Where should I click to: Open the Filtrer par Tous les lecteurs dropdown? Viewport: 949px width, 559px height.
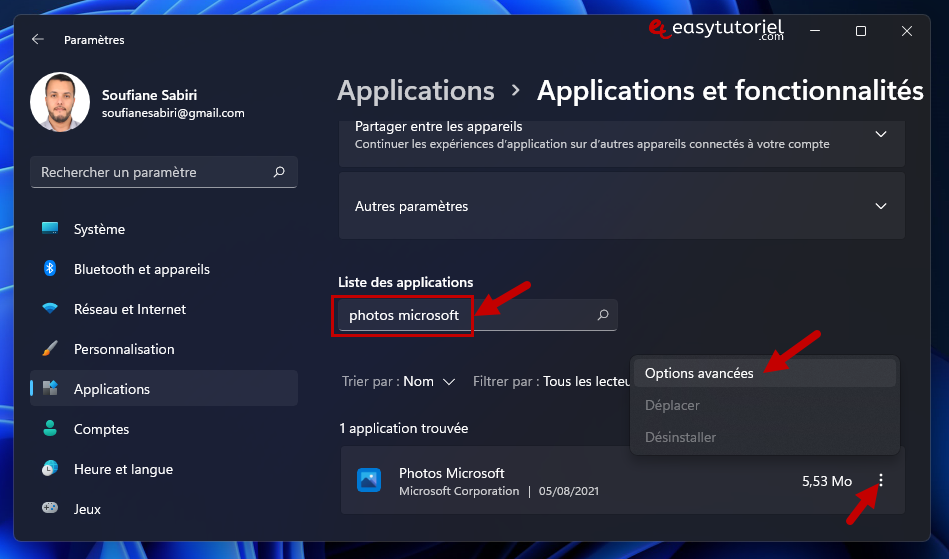tap(551, 381)
